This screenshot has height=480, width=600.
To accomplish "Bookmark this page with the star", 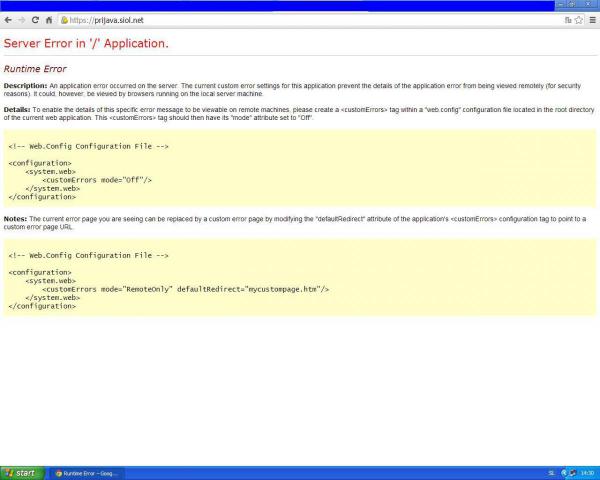I will click(579, 20).
